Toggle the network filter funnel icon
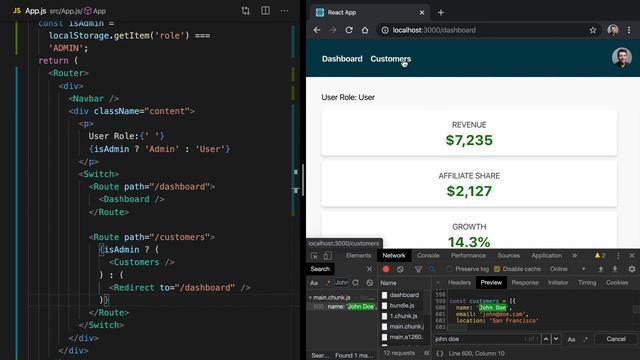This screenshot has width=640, height=360. pyautogui.click(x=418, y=269)
